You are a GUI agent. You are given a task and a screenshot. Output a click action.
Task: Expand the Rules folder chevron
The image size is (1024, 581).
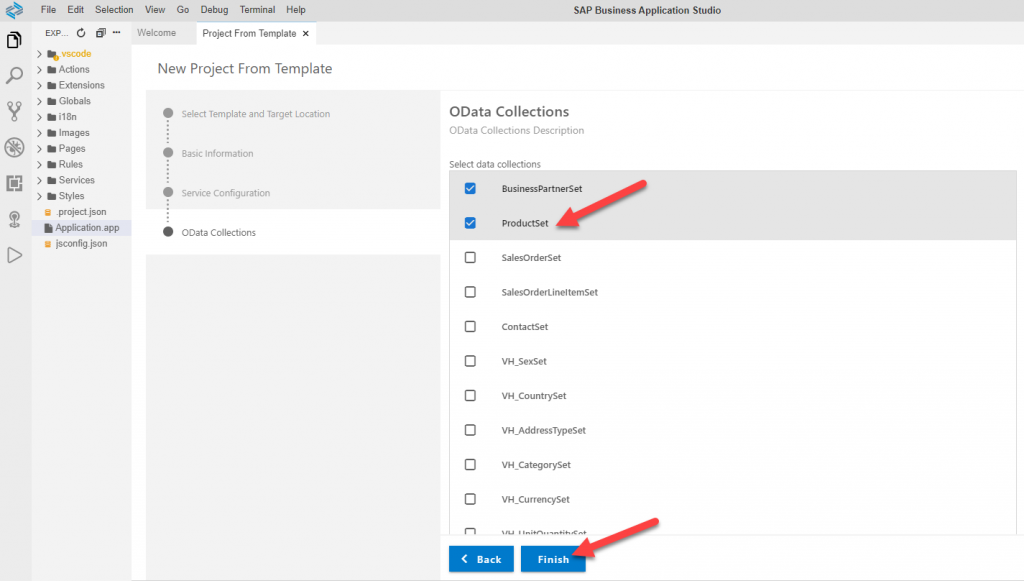point(39,165)
